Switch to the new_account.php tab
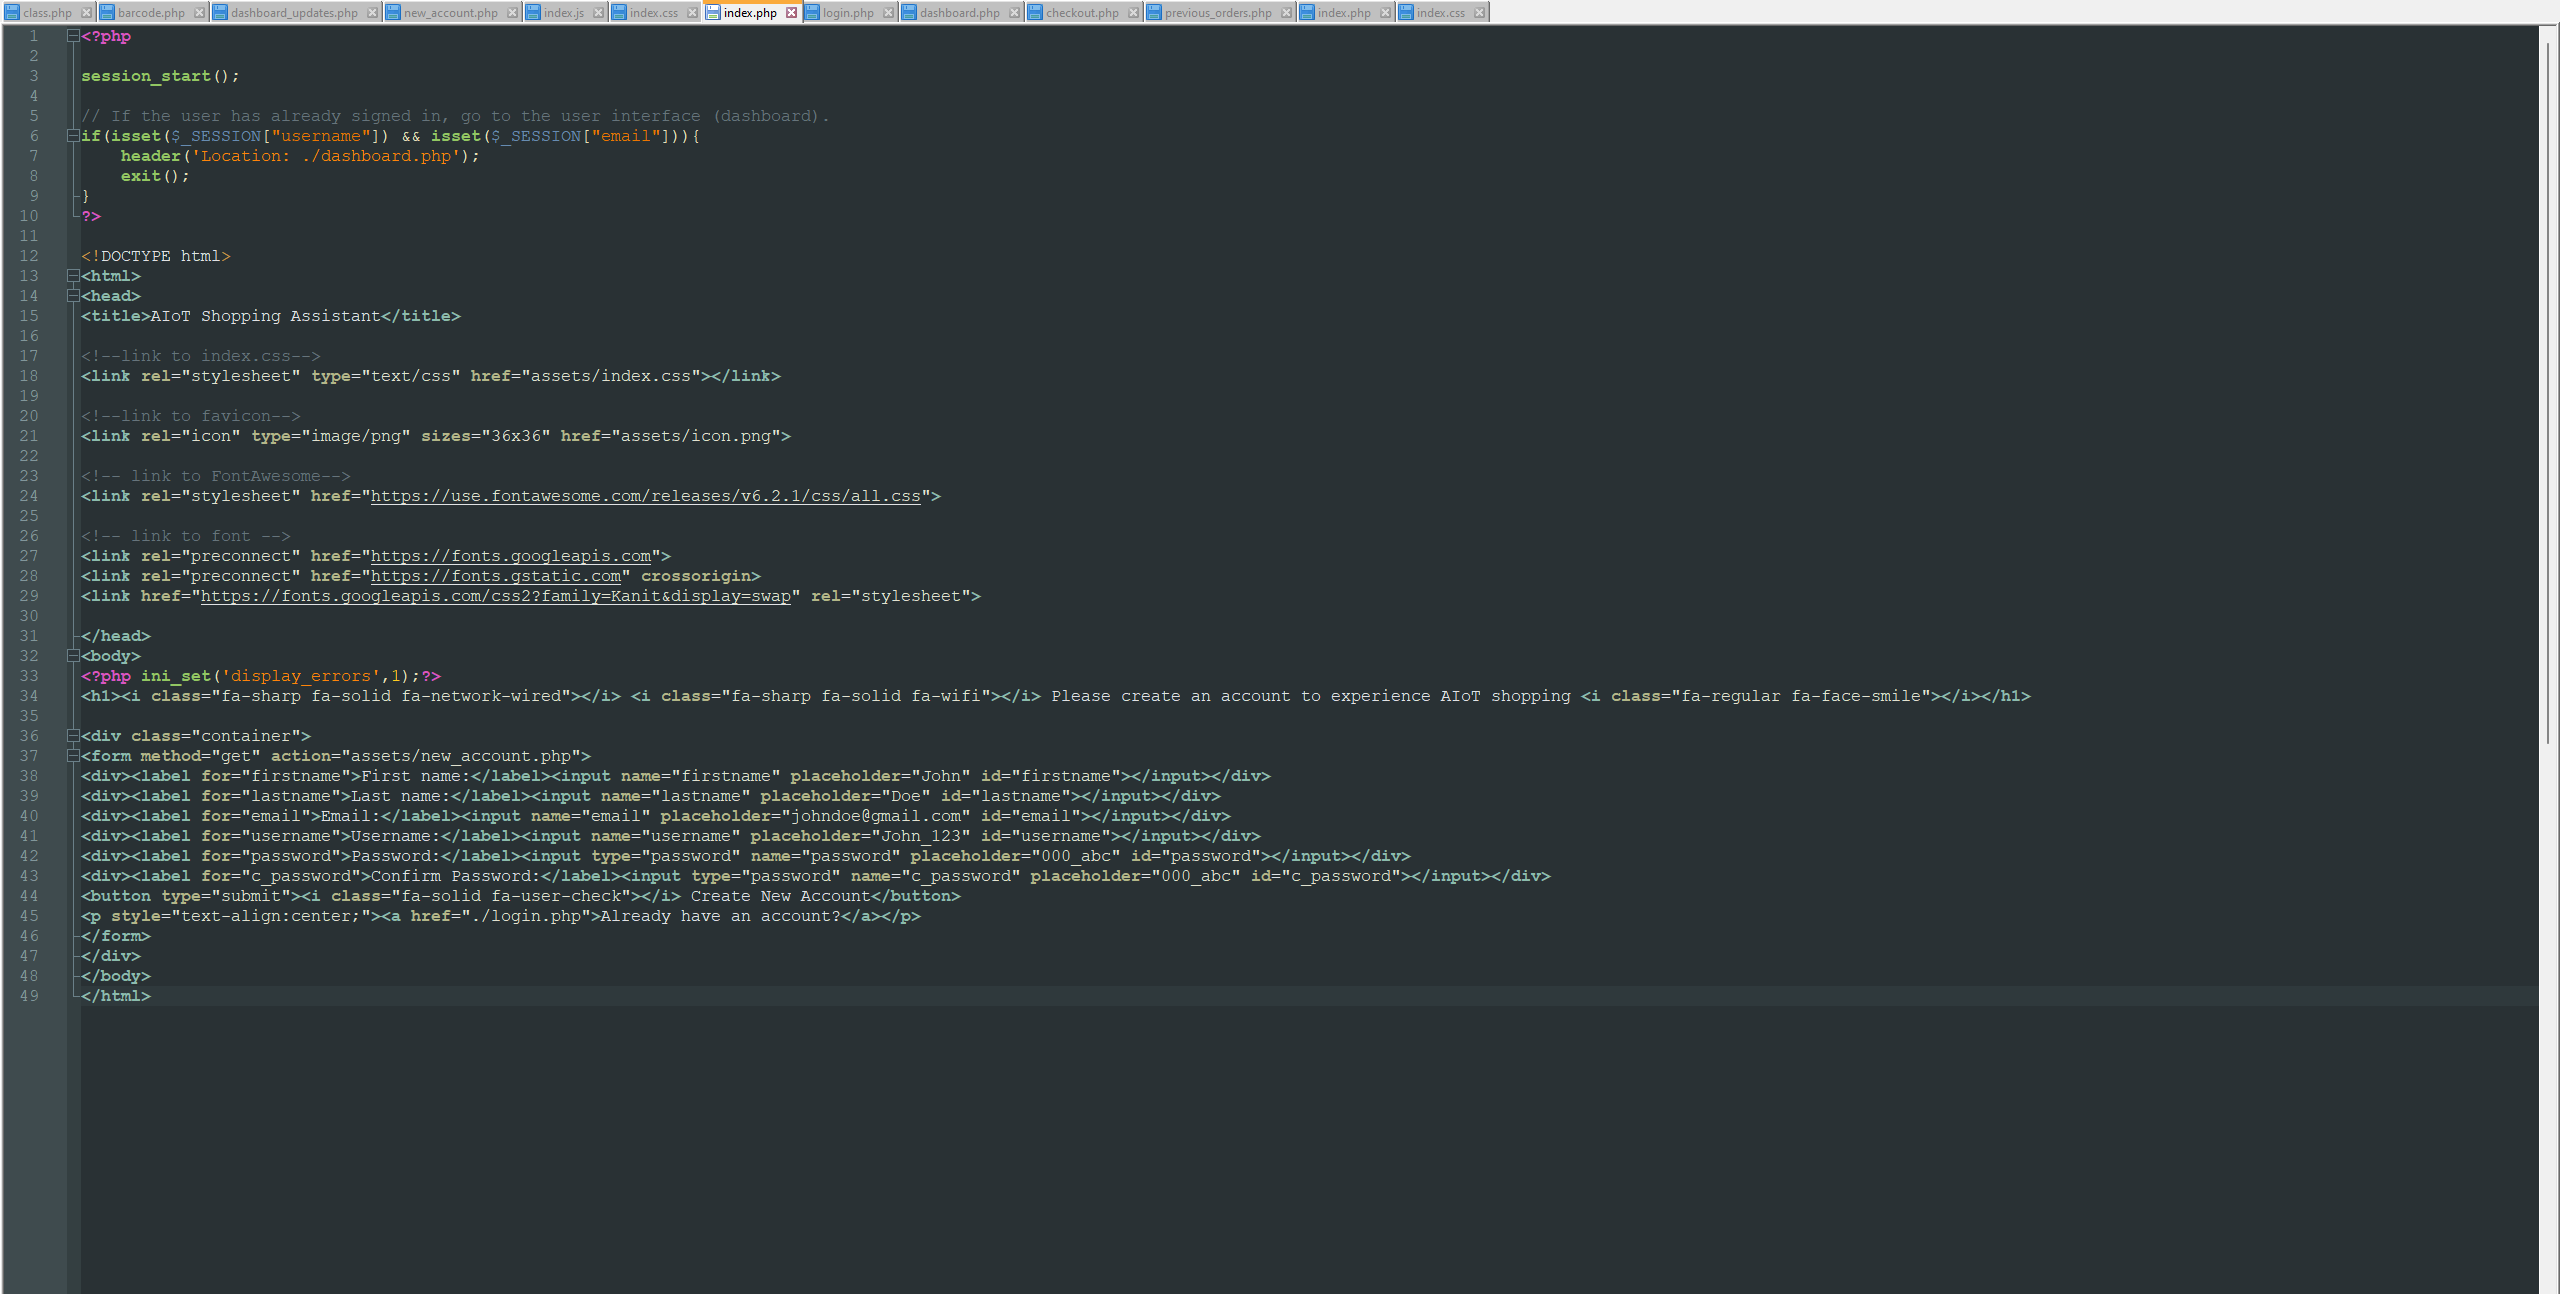 pos(450,12)
